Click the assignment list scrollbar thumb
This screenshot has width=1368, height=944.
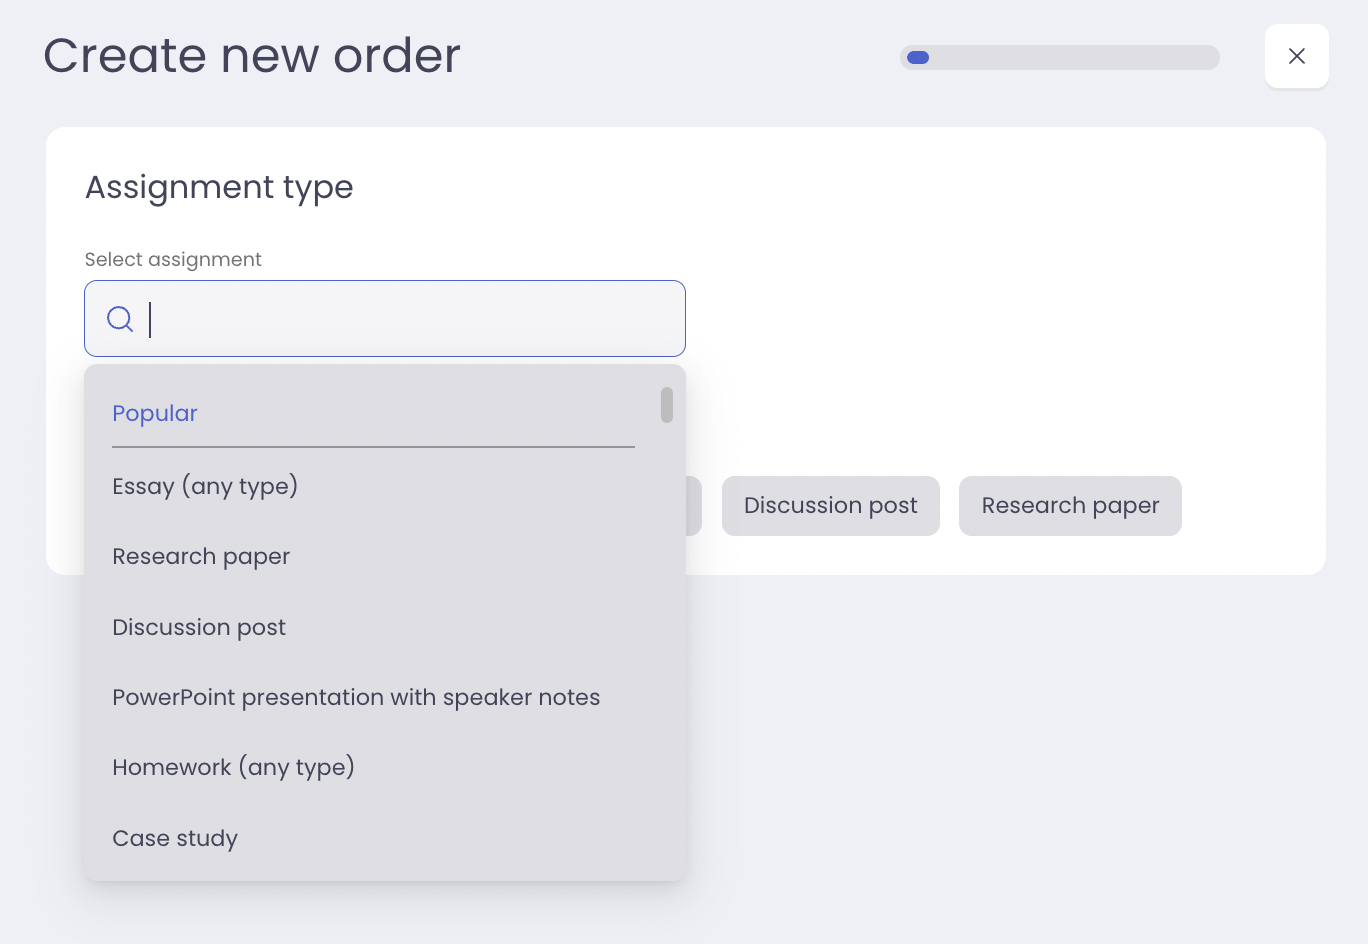667,405
